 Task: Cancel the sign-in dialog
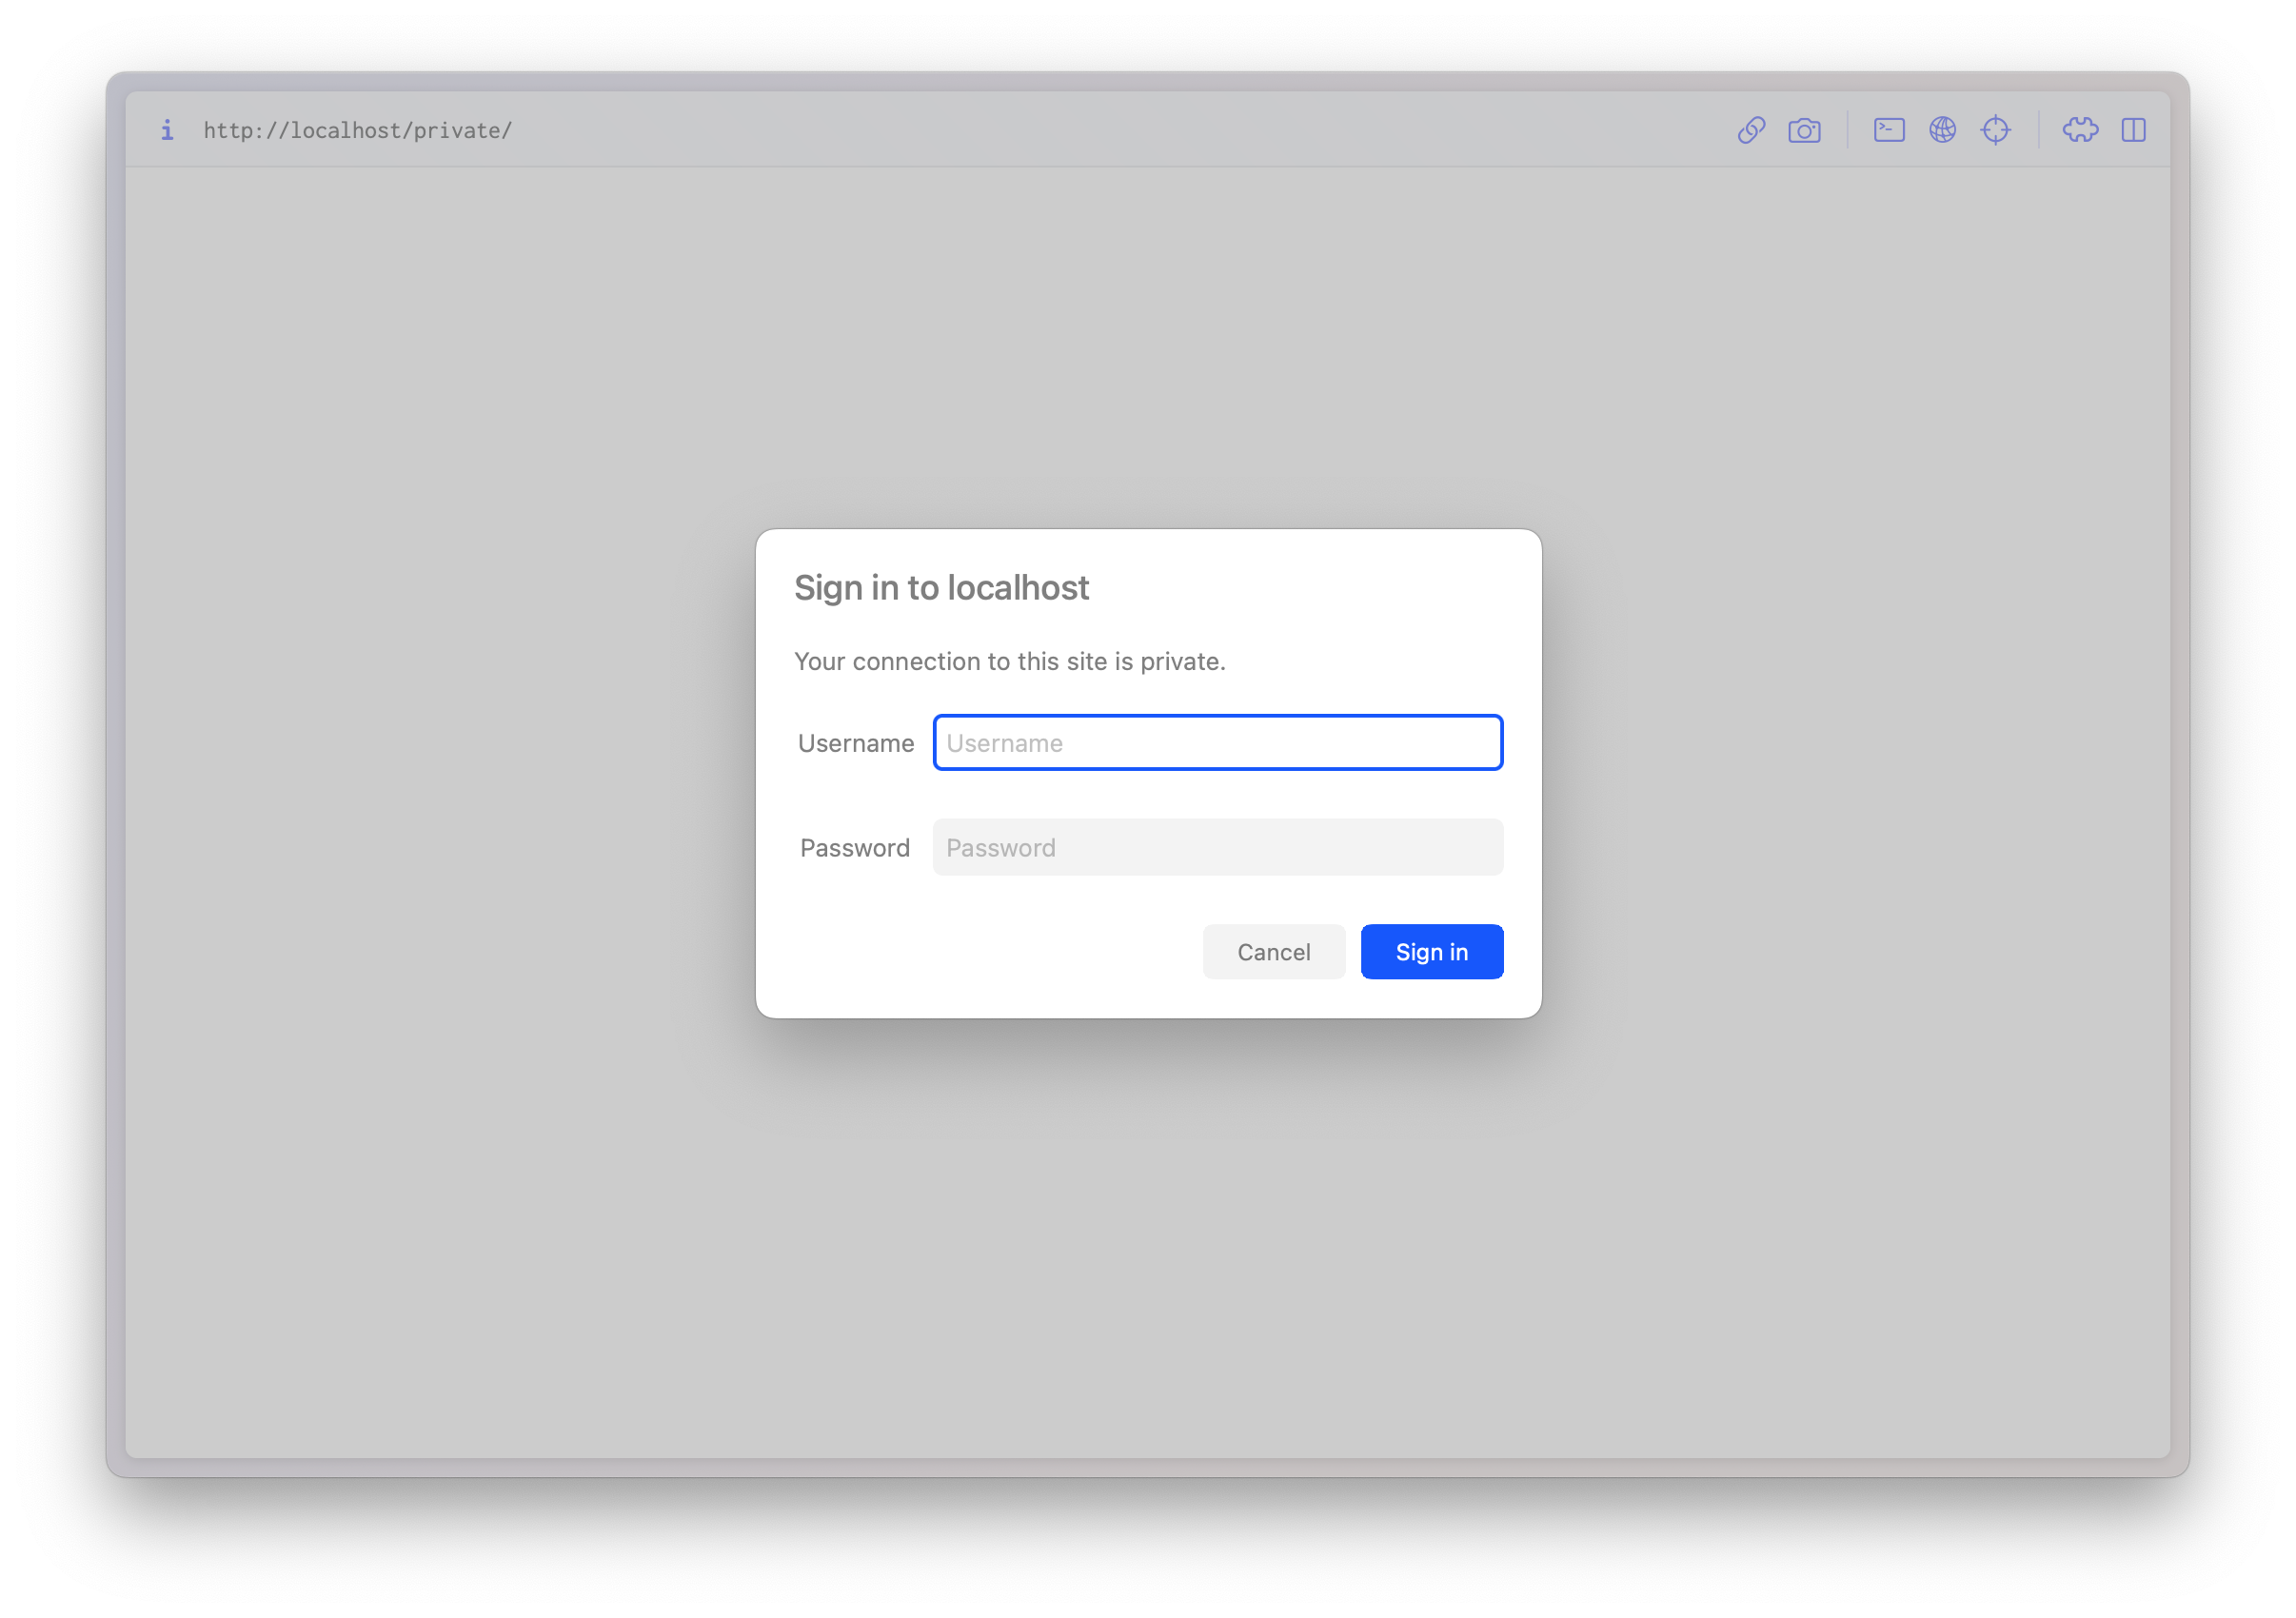[1273, 951]
